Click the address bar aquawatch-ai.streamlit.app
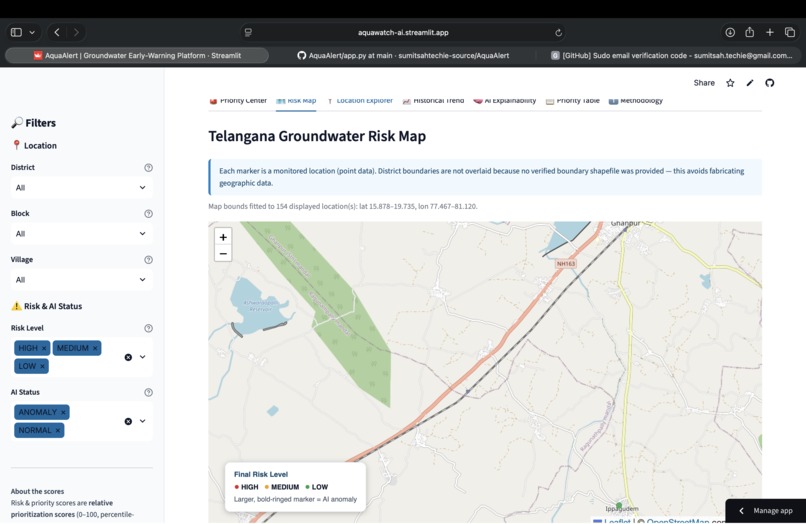Image resolution: width=806 pixels, height=524 pixels. (403, 32)
